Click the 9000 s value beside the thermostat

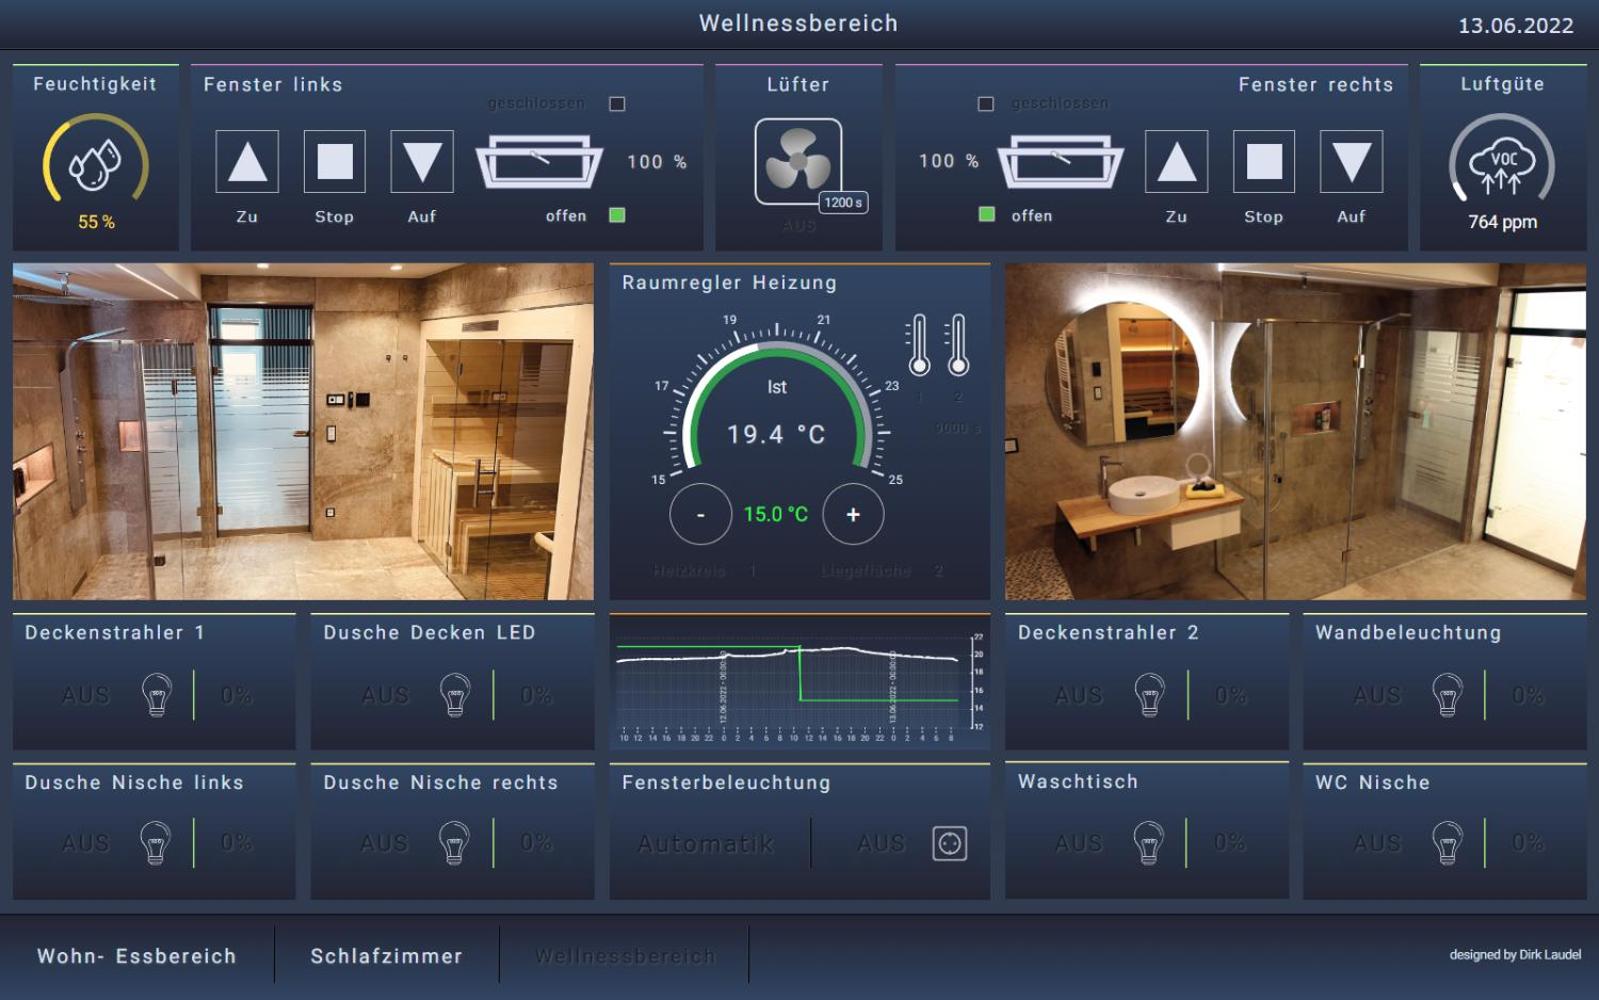pyautogui.click(x=958, y=428)
